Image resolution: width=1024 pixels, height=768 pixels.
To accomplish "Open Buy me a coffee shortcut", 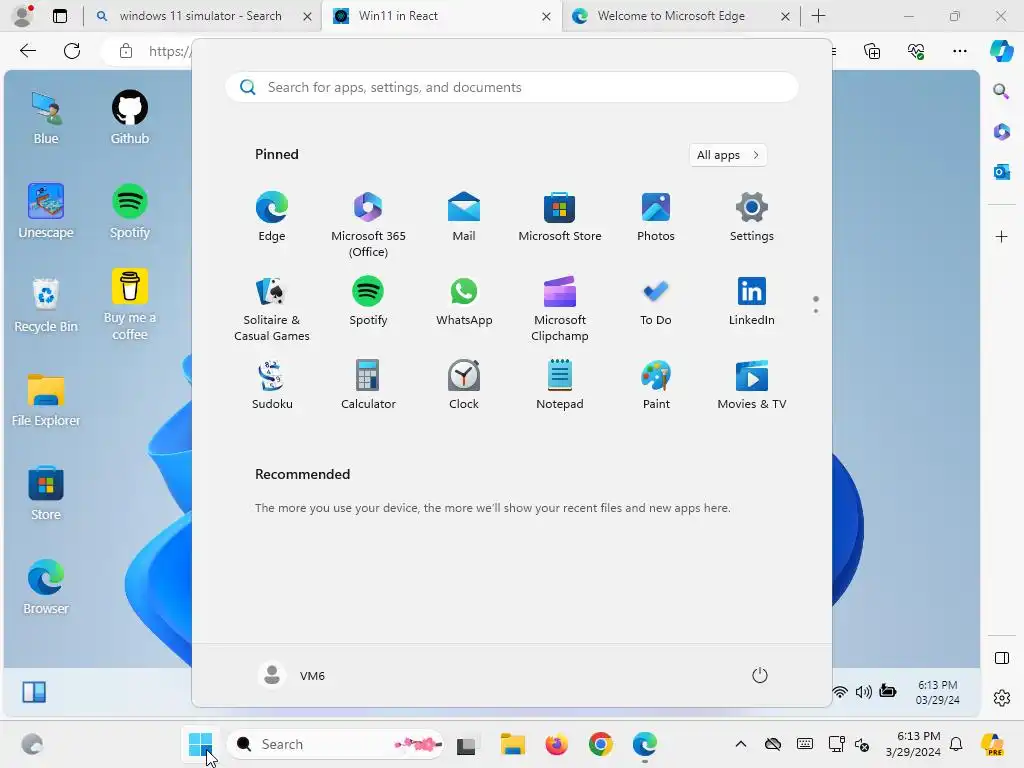I will click(x=129, y=304).
